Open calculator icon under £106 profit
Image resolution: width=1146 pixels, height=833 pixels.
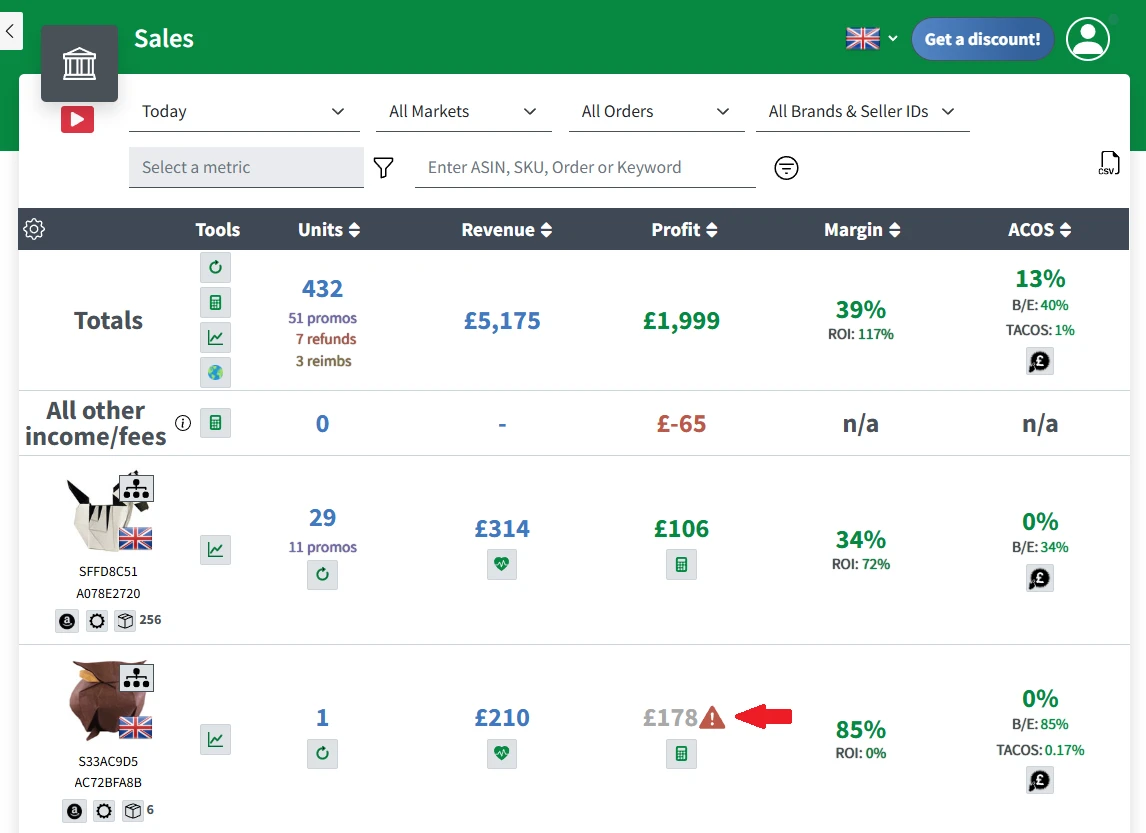(681, 565)
